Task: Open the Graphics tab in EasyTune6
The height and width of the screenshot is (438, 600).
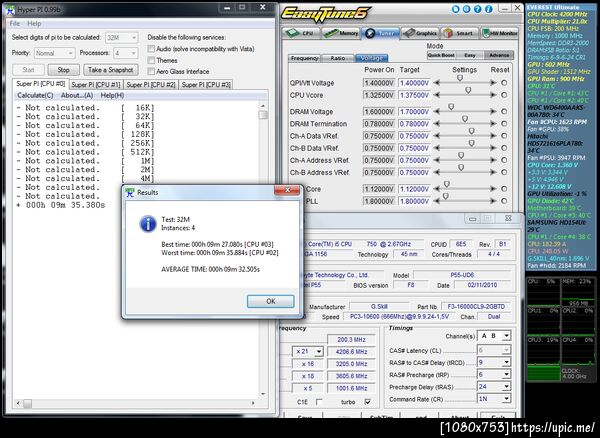Action: [420, 33]
